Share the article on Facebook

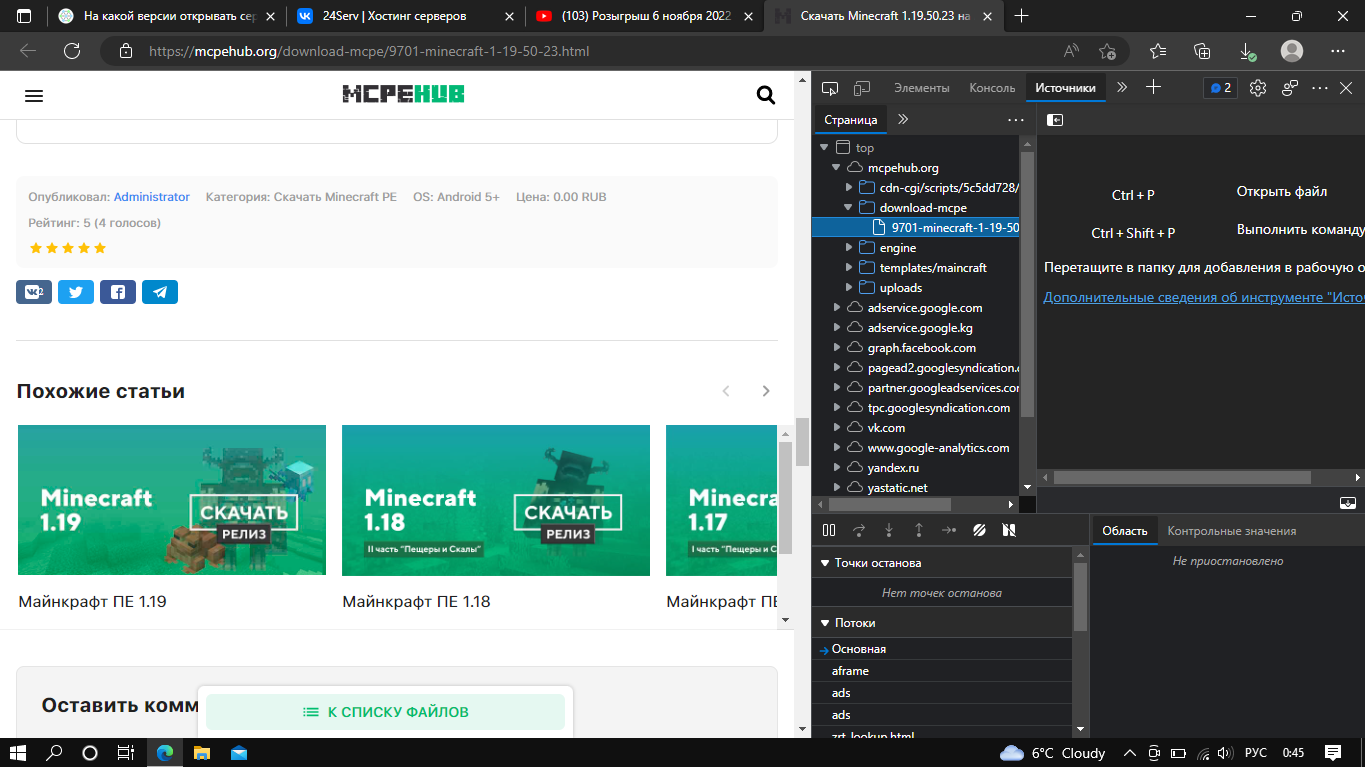click(118, 292)
